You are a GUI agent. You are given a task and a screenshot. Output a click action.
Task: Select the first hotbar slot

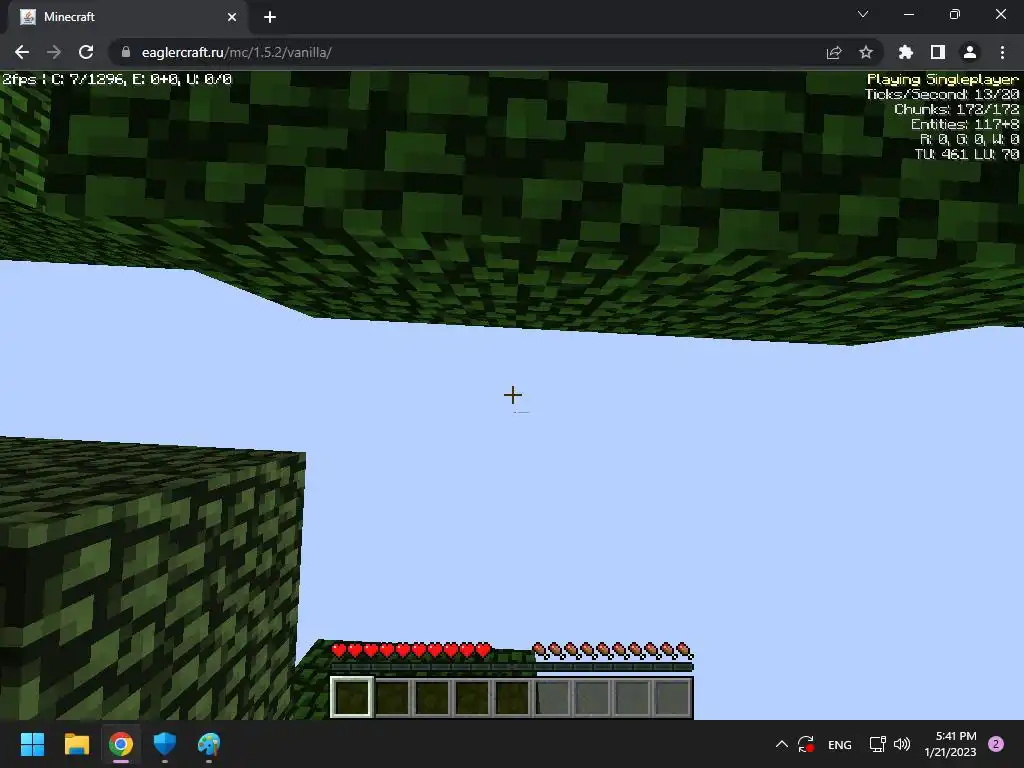coord(353,697)
